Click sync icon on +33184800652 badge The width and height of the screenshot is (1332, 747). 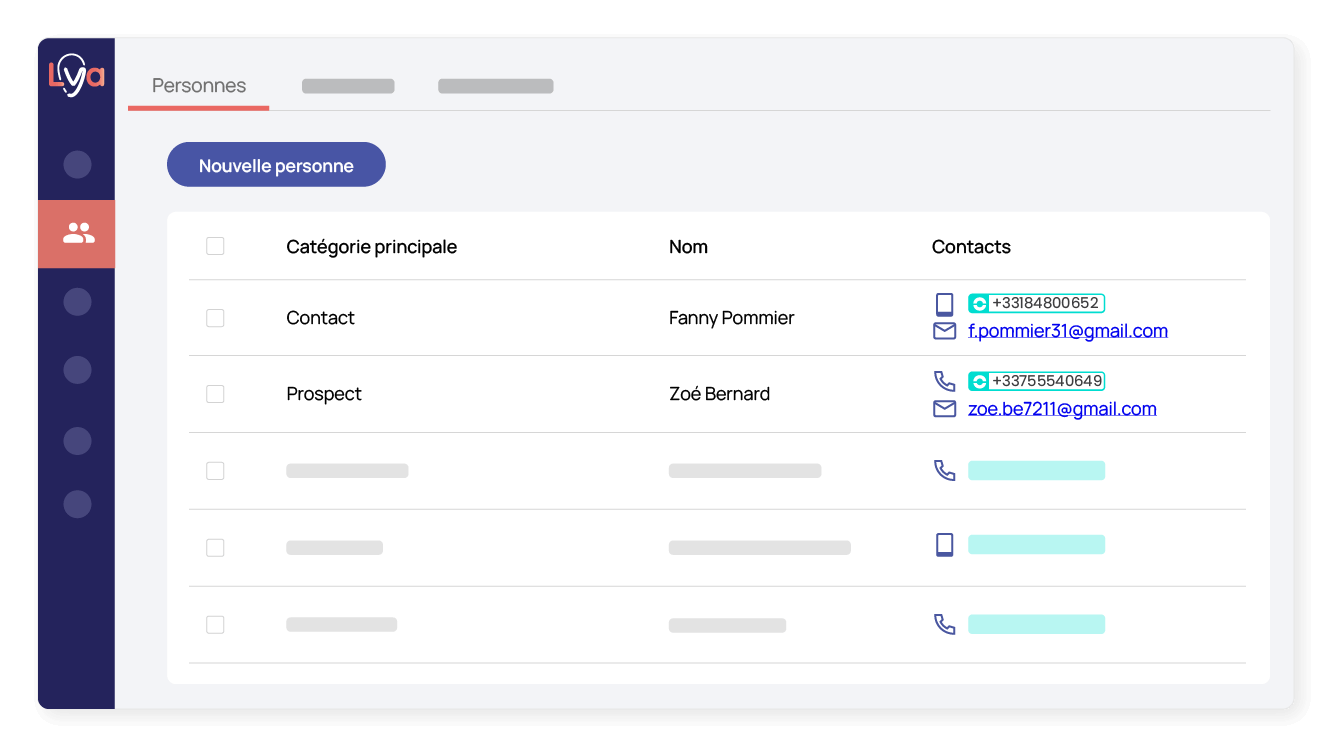[x=979, y=303]
